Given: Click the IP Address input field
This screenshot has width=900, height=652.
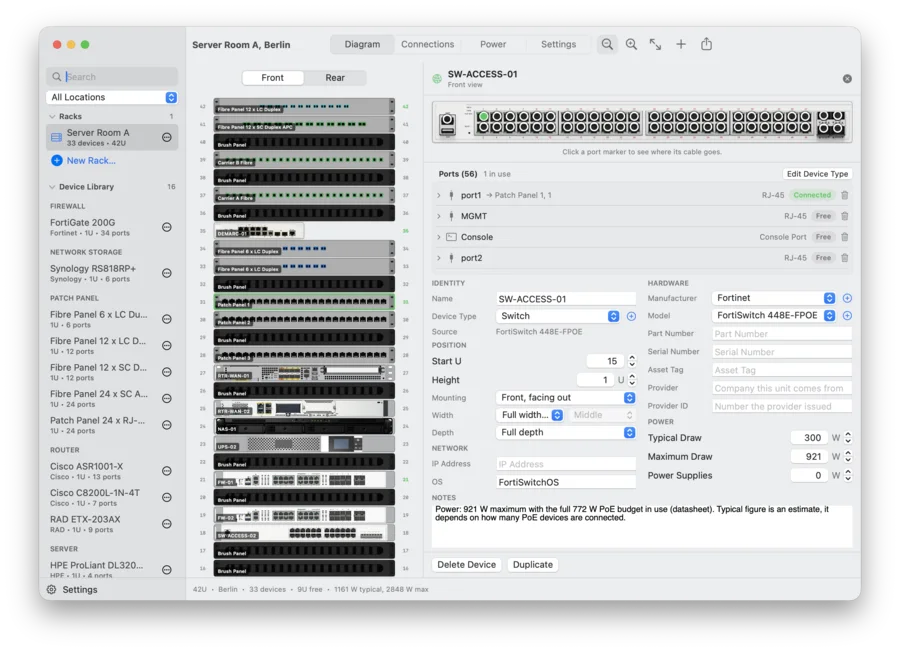Looking at the screenshot, I should click(566, 464).
